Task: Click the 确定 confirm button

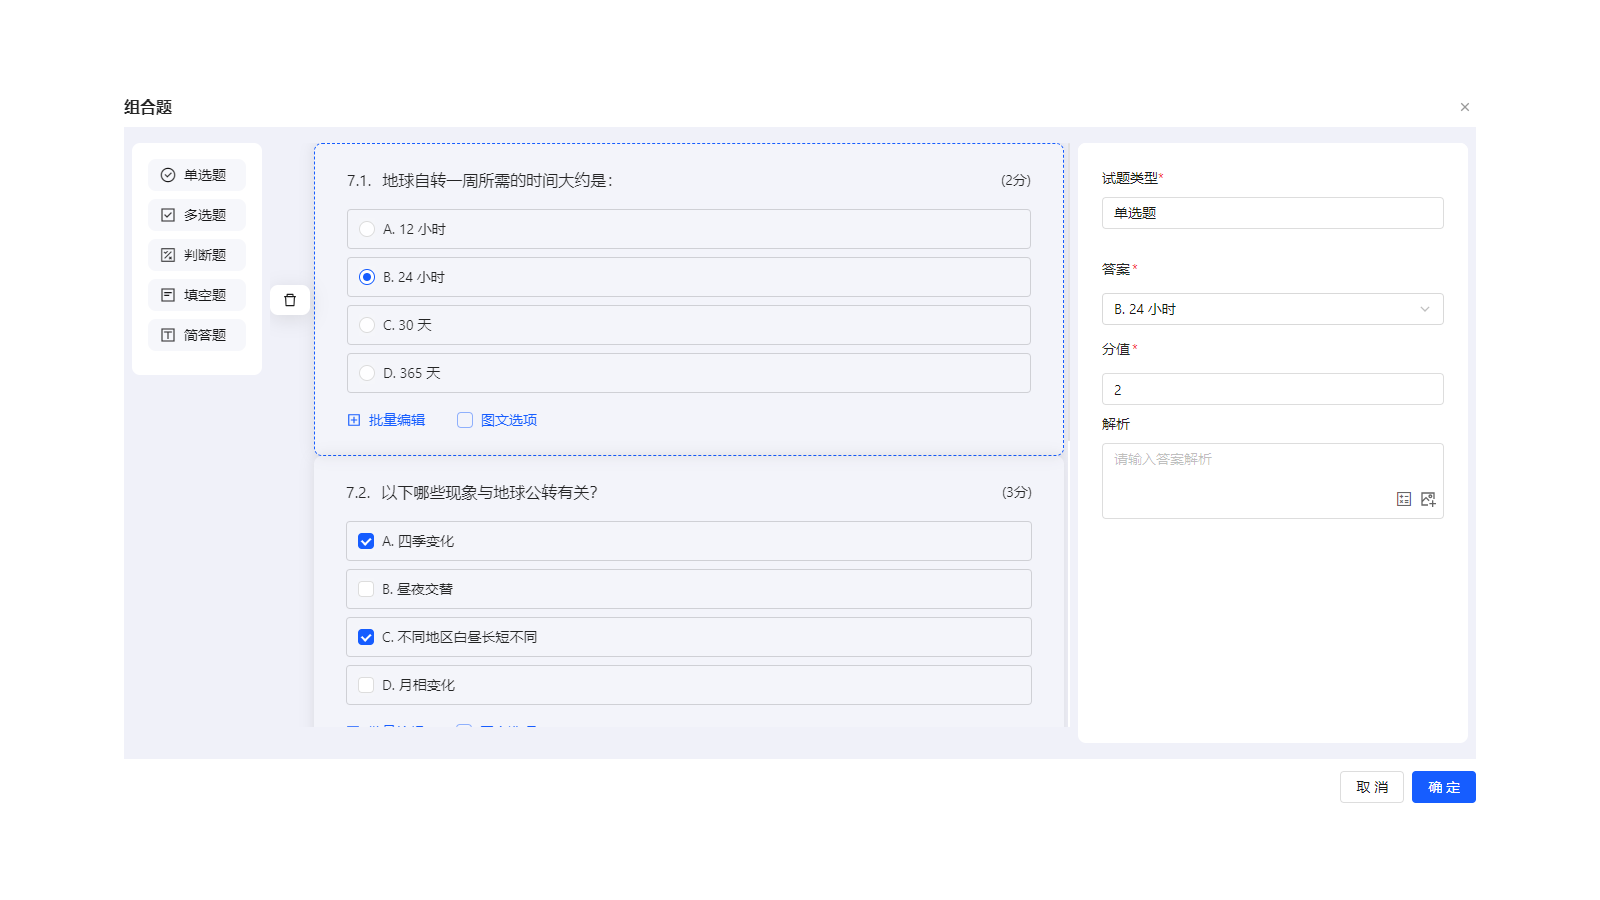Action: pyautogui.click(x=1443, y=787)
